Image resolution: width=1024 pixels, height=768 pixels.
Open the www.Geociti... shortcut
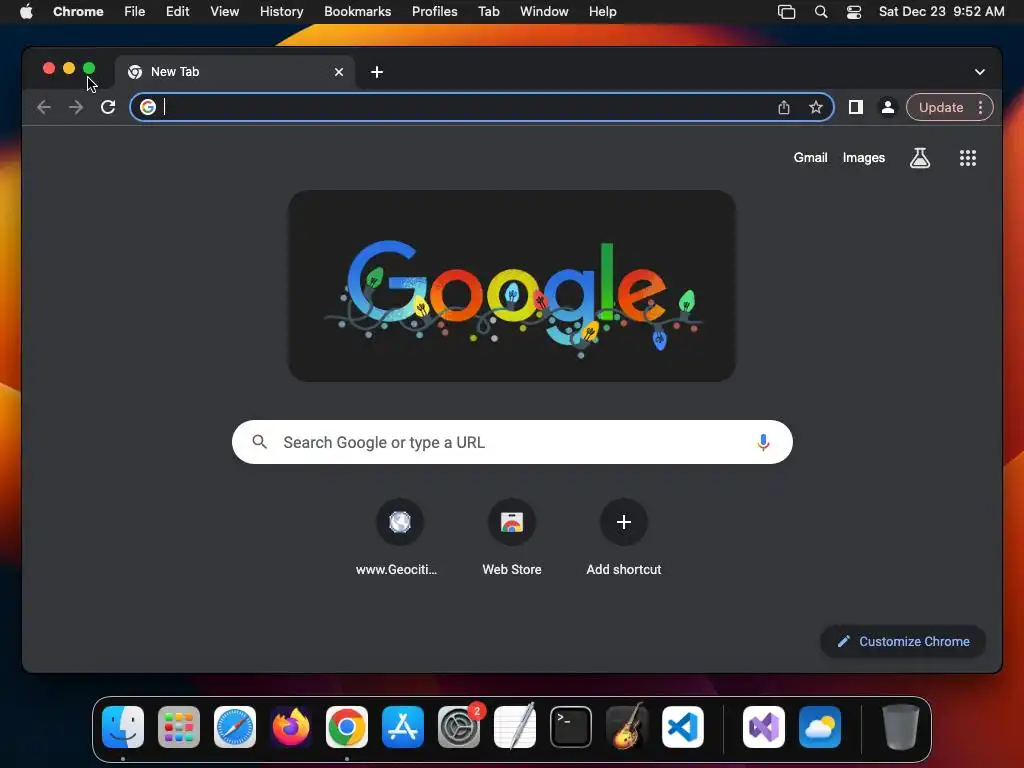(x=399, y=537)
